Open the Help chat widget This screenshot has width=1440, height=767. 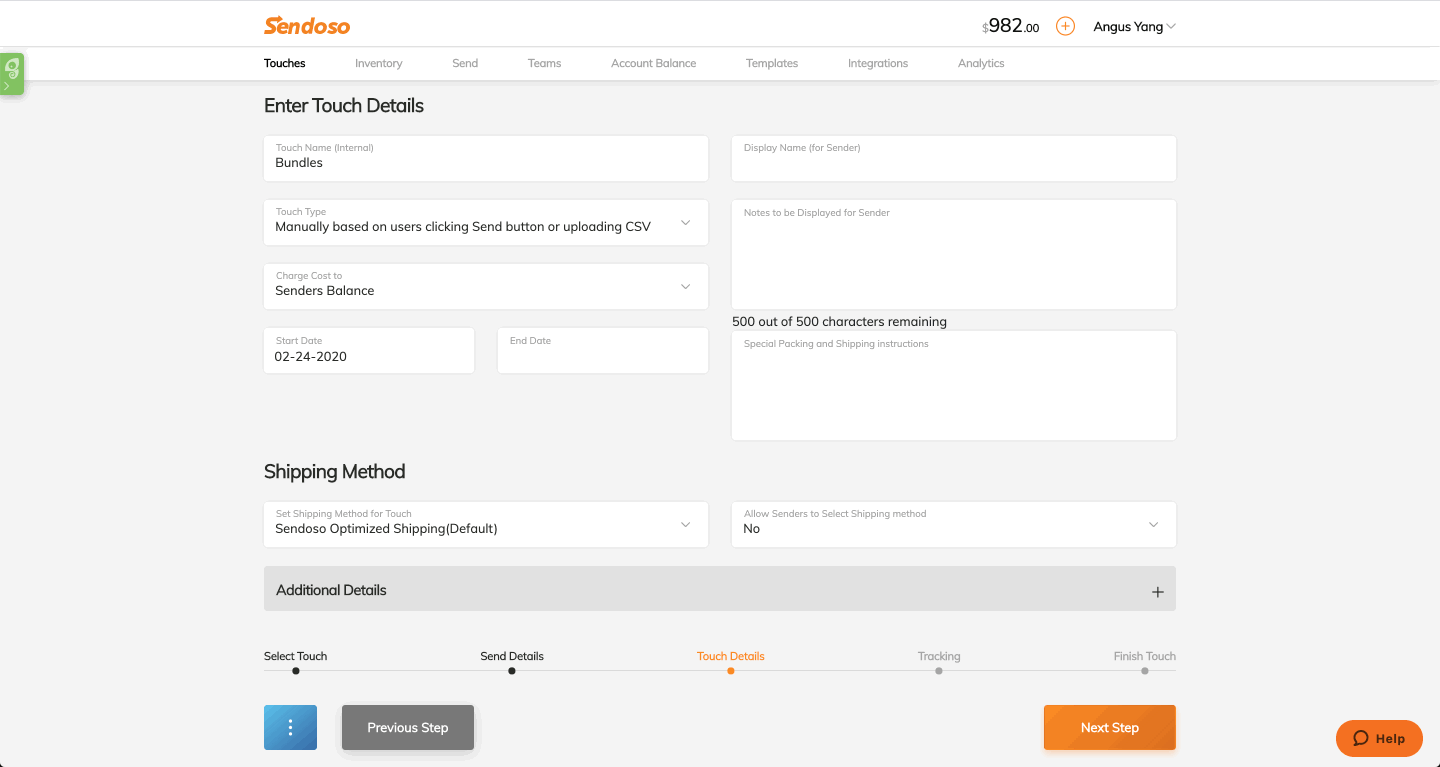[x=1379, y=738]
